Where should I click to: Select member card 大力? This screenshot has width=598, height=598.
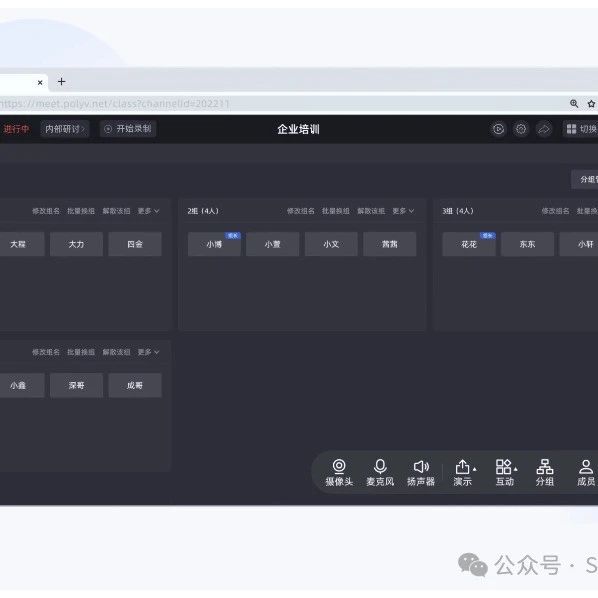point(76,244)
